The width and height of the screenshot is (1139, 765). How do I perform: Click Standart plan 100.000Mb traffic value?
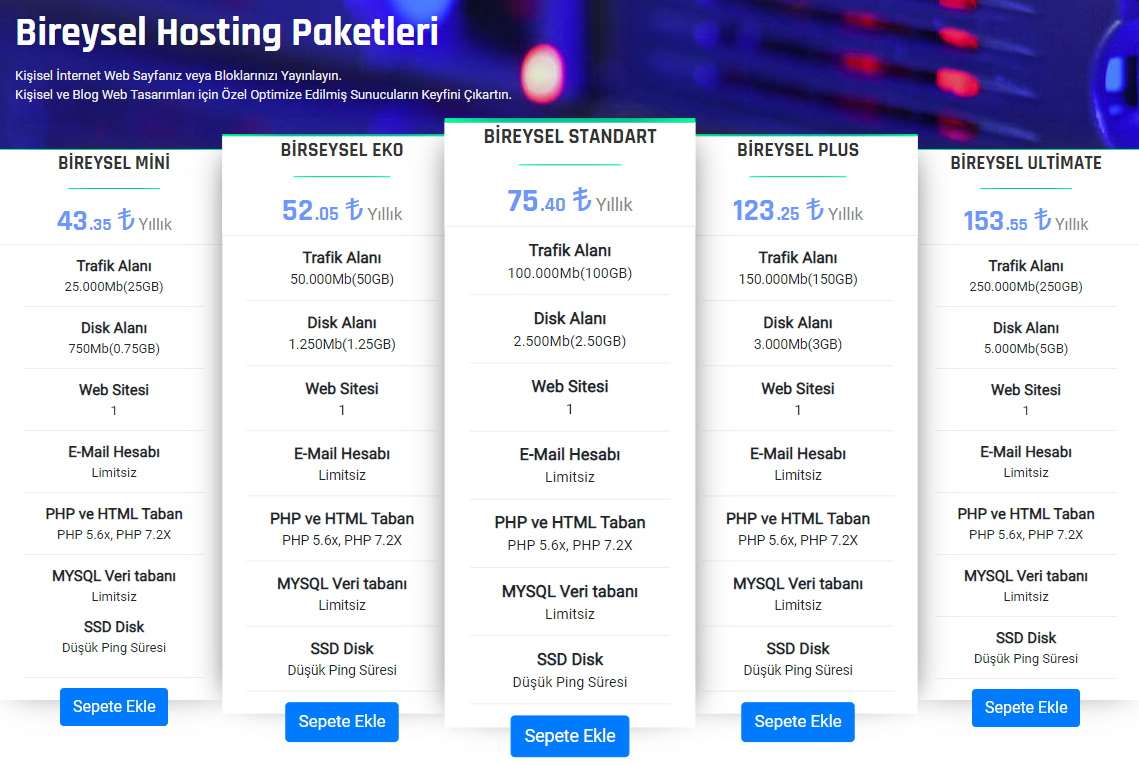570,273
